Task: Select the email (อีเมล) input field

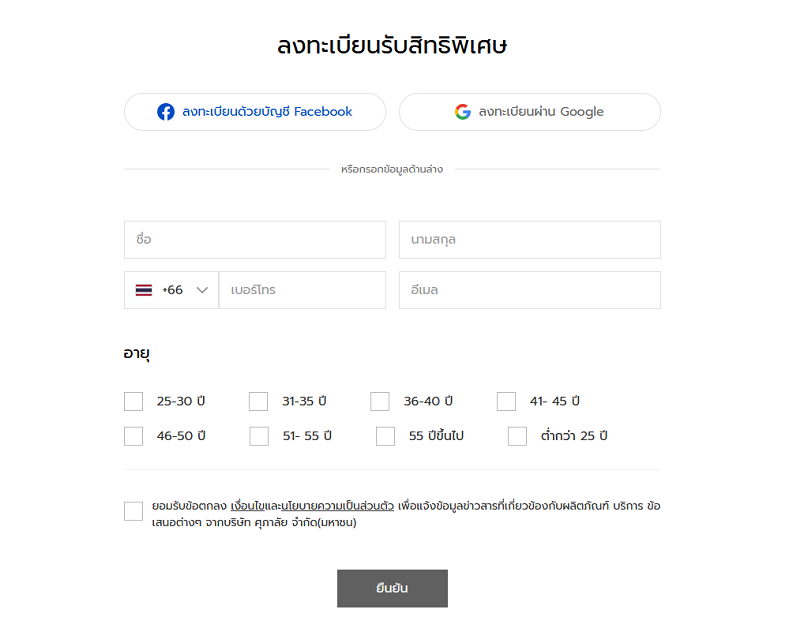Action: click(530, 290)
